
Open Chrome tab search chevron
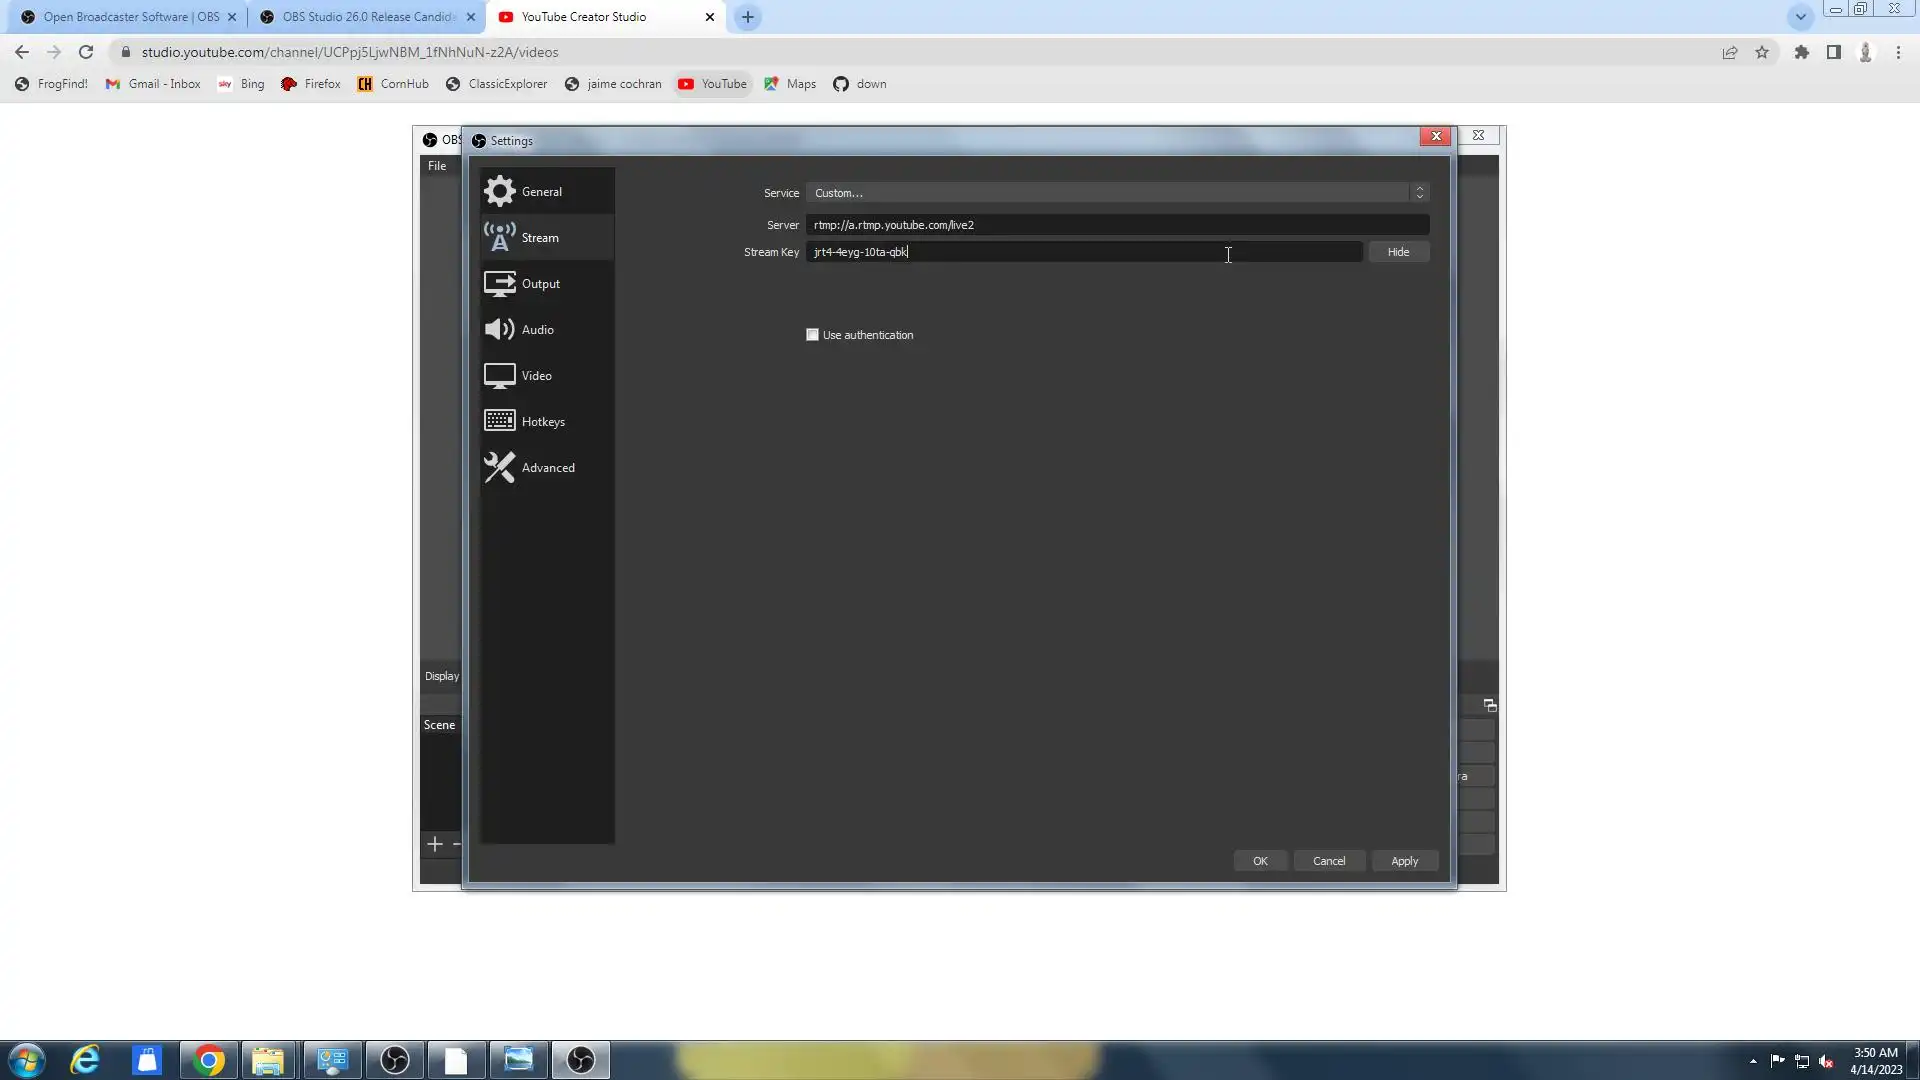click(x=1800, y=17)
